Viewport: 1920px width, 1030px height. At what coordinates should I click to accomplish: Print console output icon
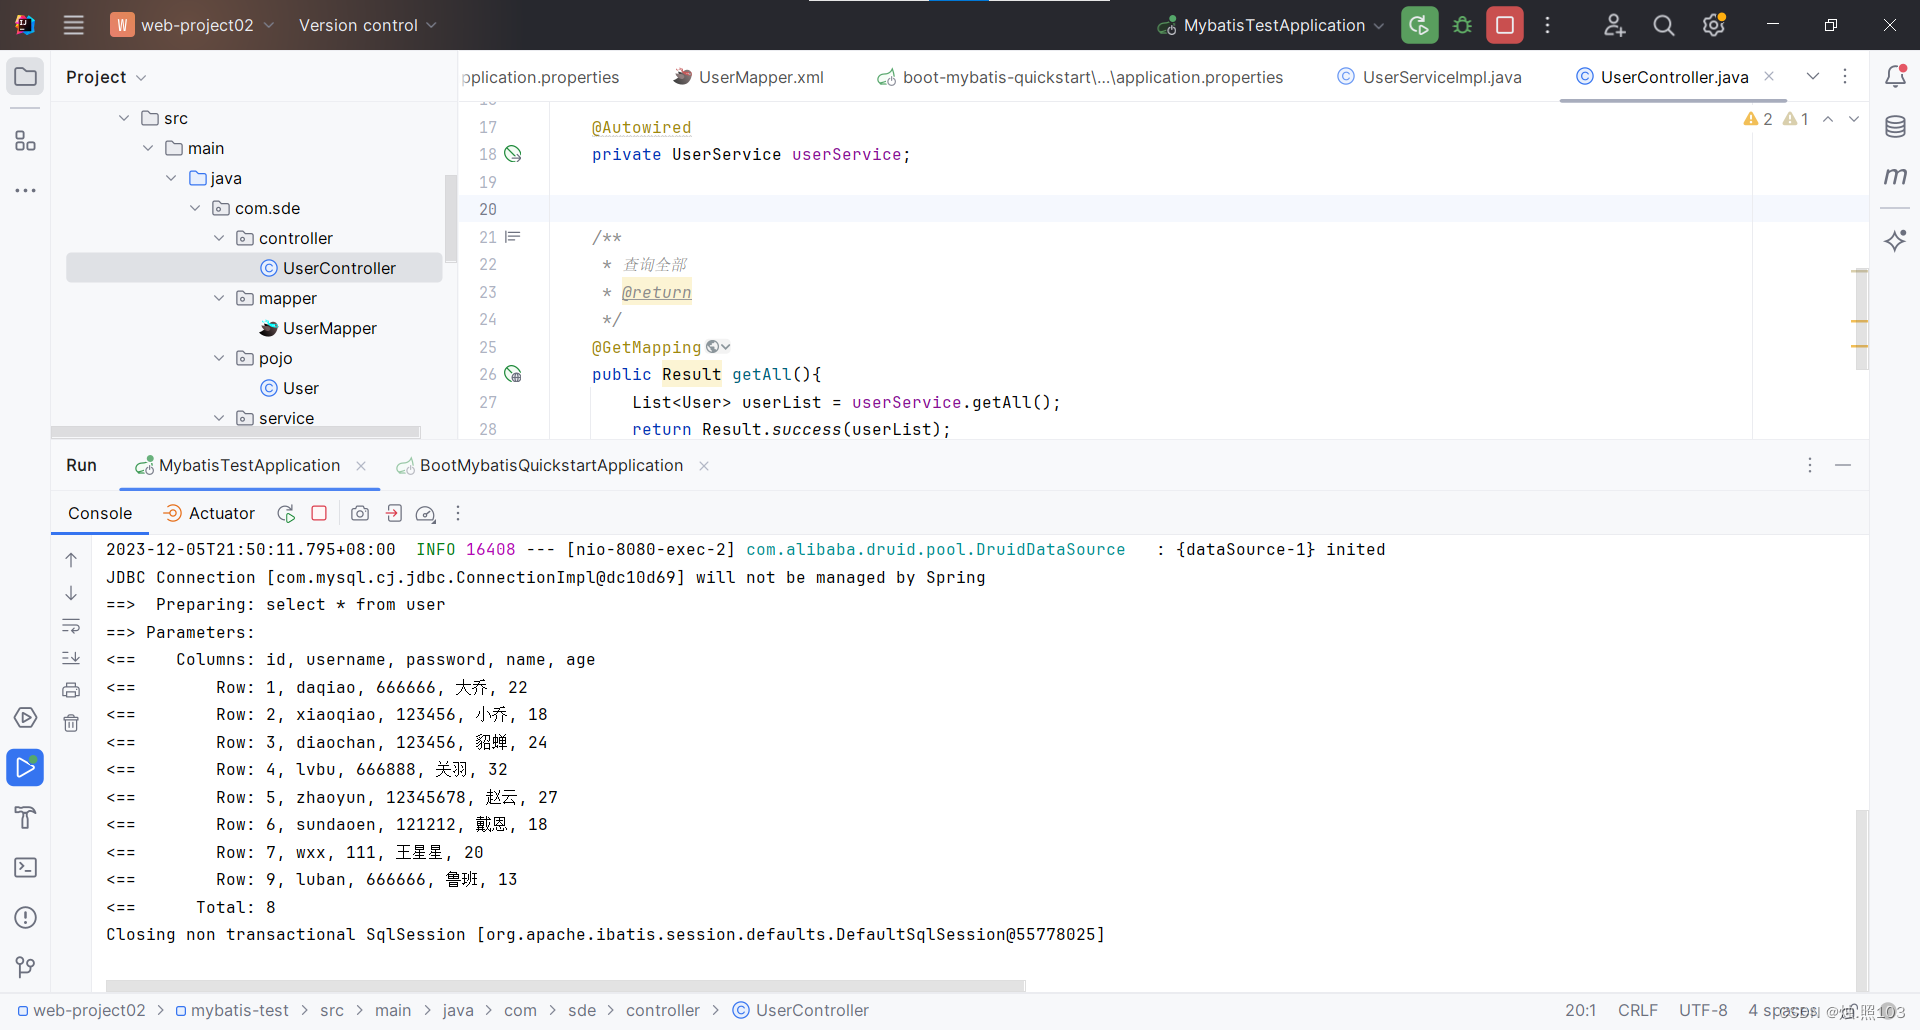tap(71, 690)
